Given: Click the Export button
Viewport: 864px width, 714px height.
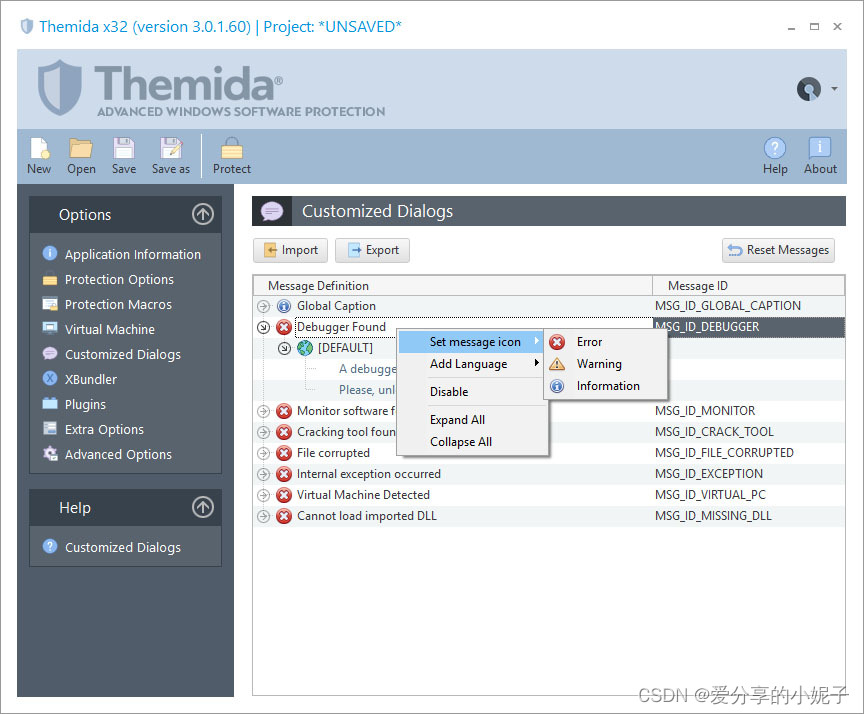Looking at the screenshot, I should pyautogui.click(x=372, y=250).
